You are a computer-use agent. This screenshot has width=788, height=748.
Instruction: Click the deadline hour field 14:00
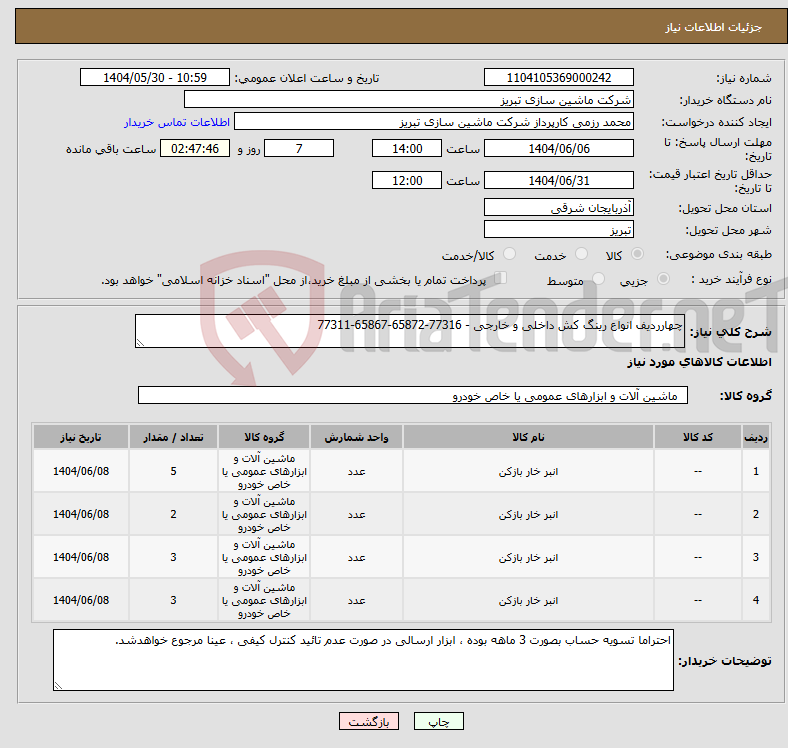tap(407, 148)
